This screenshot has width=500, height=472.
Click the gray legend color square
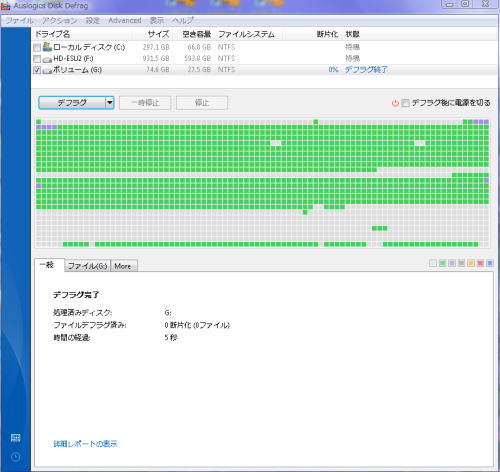pos(461,263)
